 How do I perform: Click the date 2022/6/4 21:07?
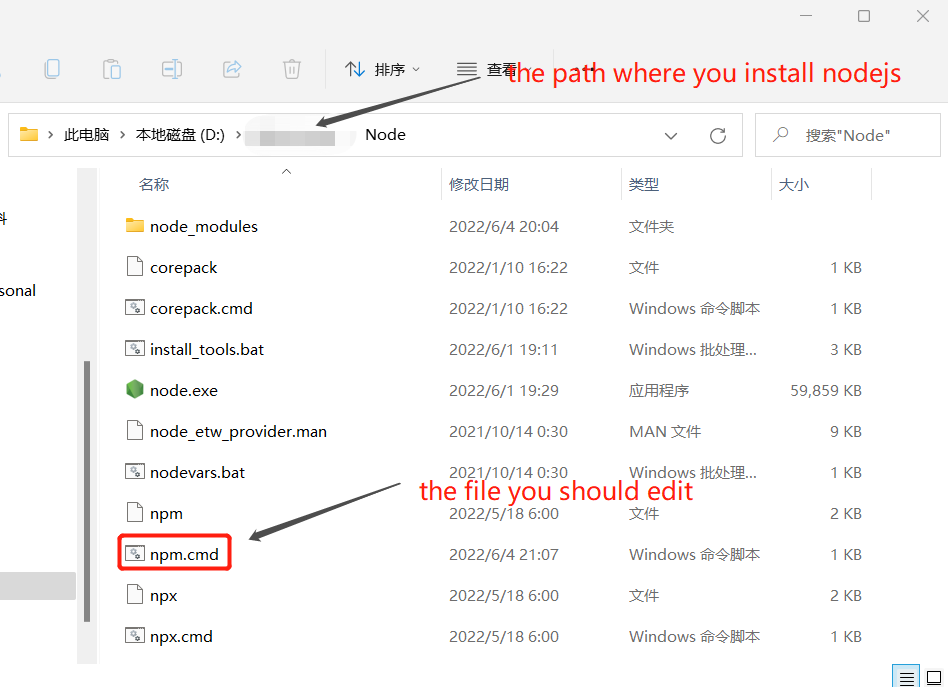(504, 555)
